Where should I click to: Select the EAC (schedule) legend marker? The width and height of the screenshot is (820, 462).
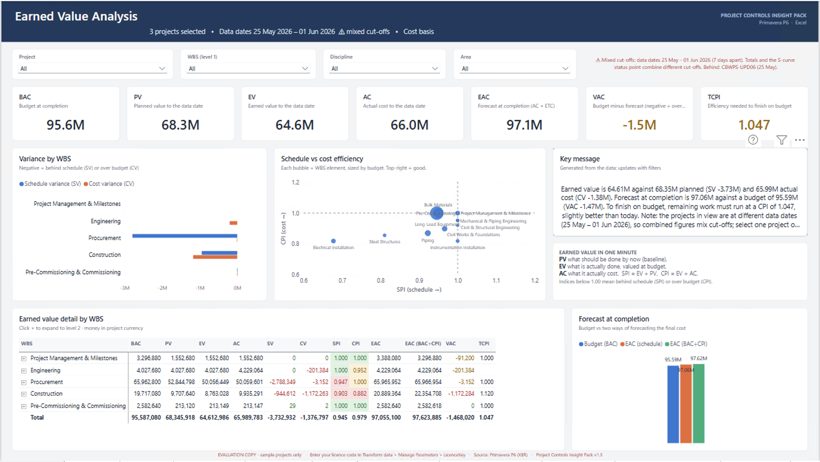click(622, 344)
